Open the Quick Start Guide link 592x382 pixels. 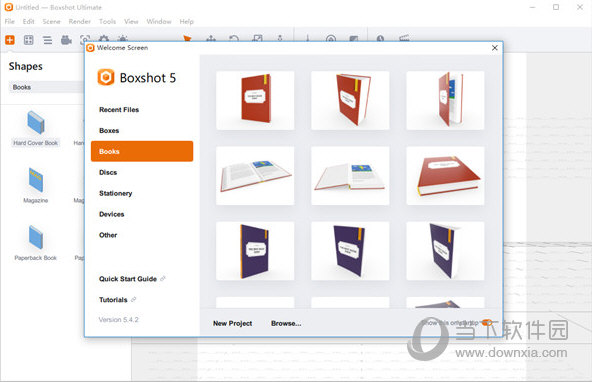coord(128,279)
